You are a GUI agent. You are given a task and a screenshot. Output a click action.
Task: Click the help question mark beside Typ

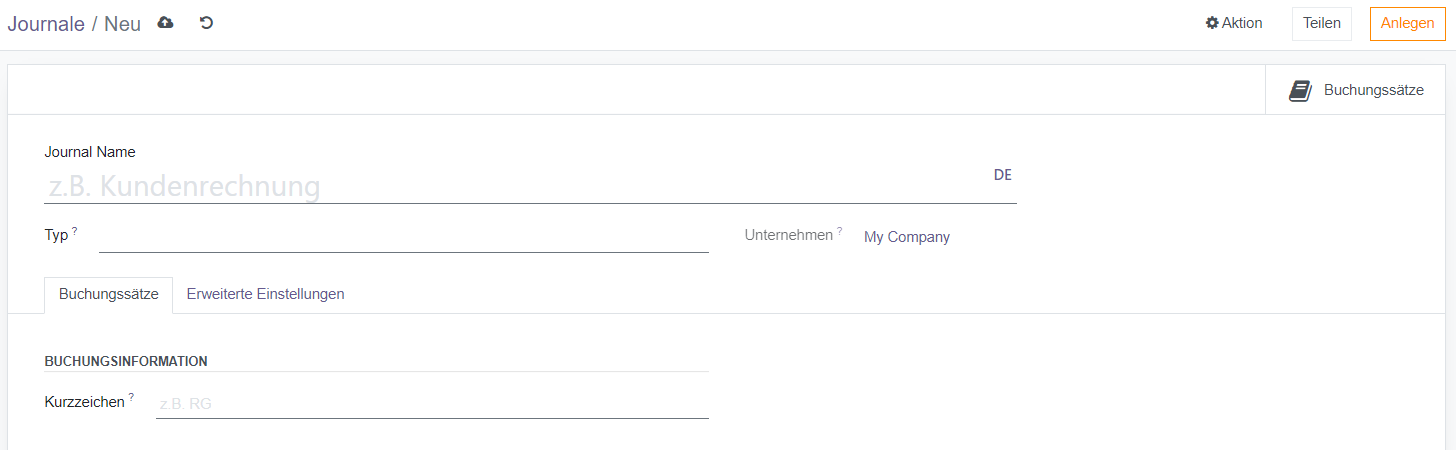tap(75, 231)
